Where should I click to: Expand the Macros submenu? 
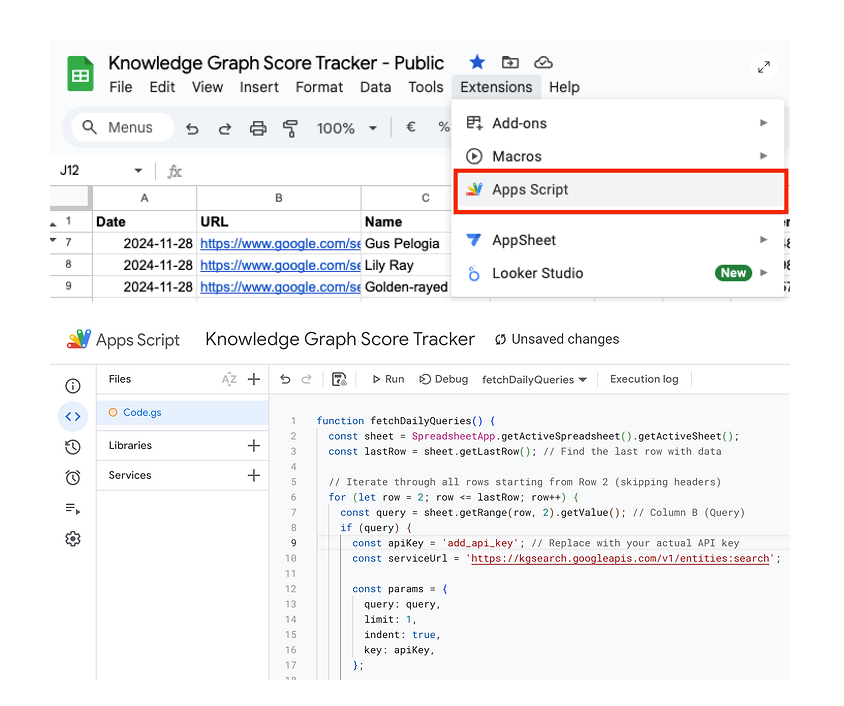(617, 157)
